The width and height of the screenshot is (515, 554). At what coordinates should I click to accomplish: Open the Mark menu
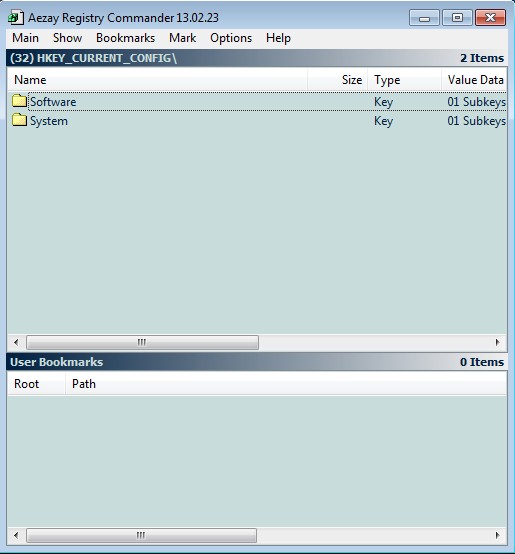click(182, 38)
